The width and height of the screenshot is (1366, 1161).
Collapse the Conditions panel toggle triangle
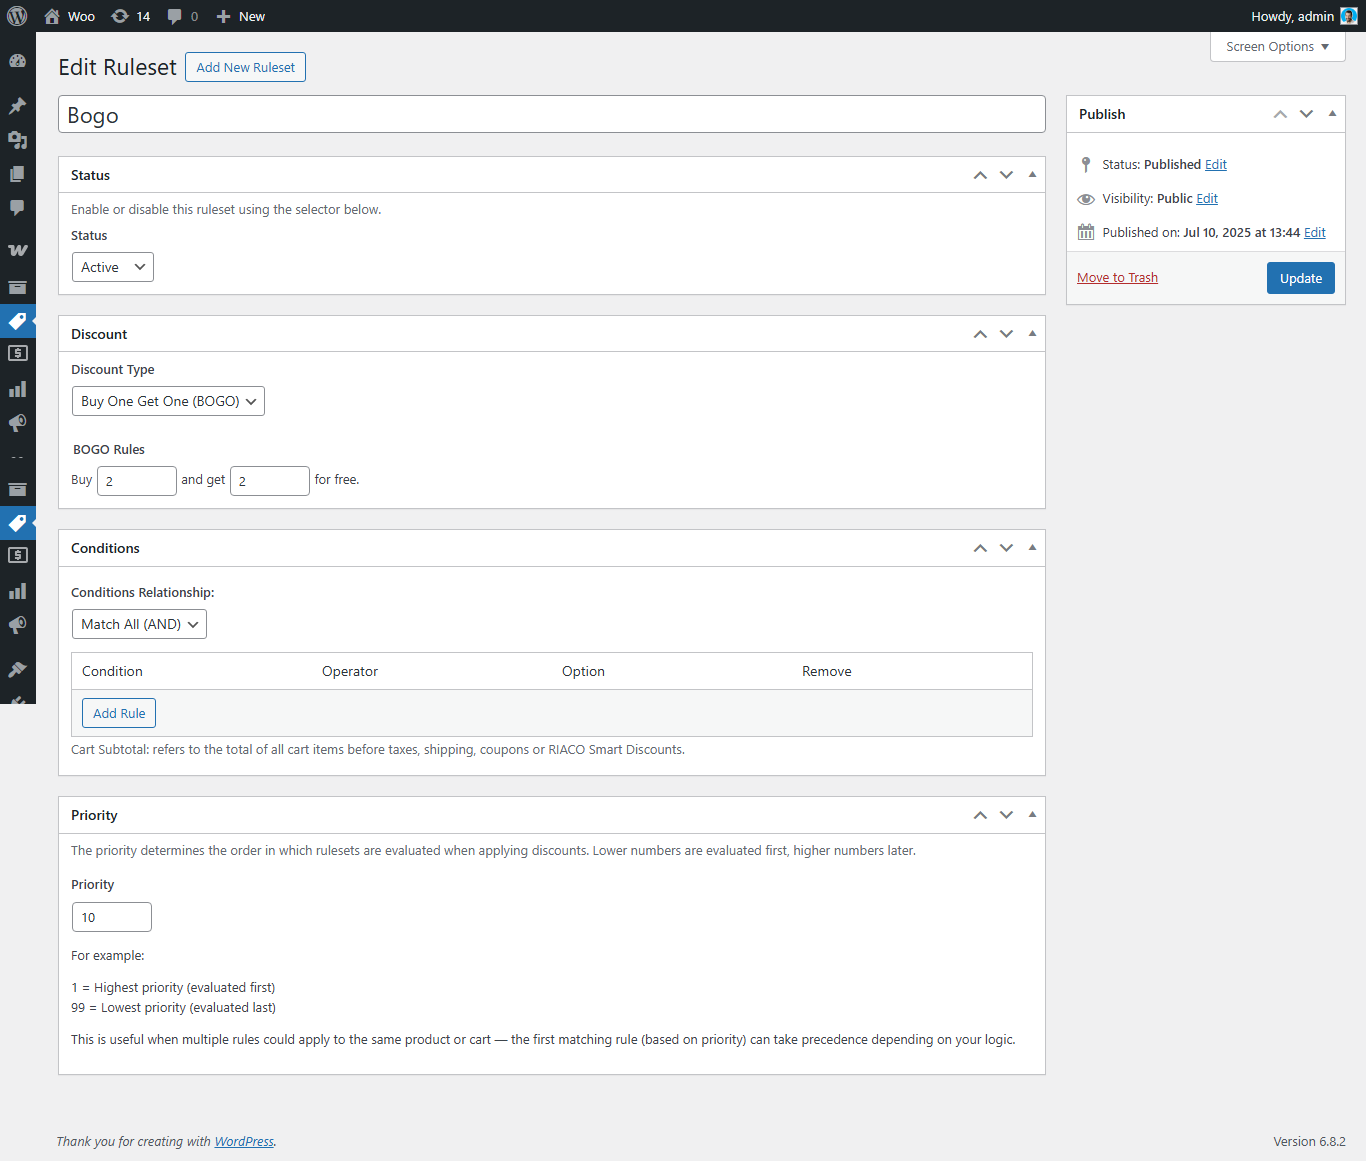tap(1032, 548)
